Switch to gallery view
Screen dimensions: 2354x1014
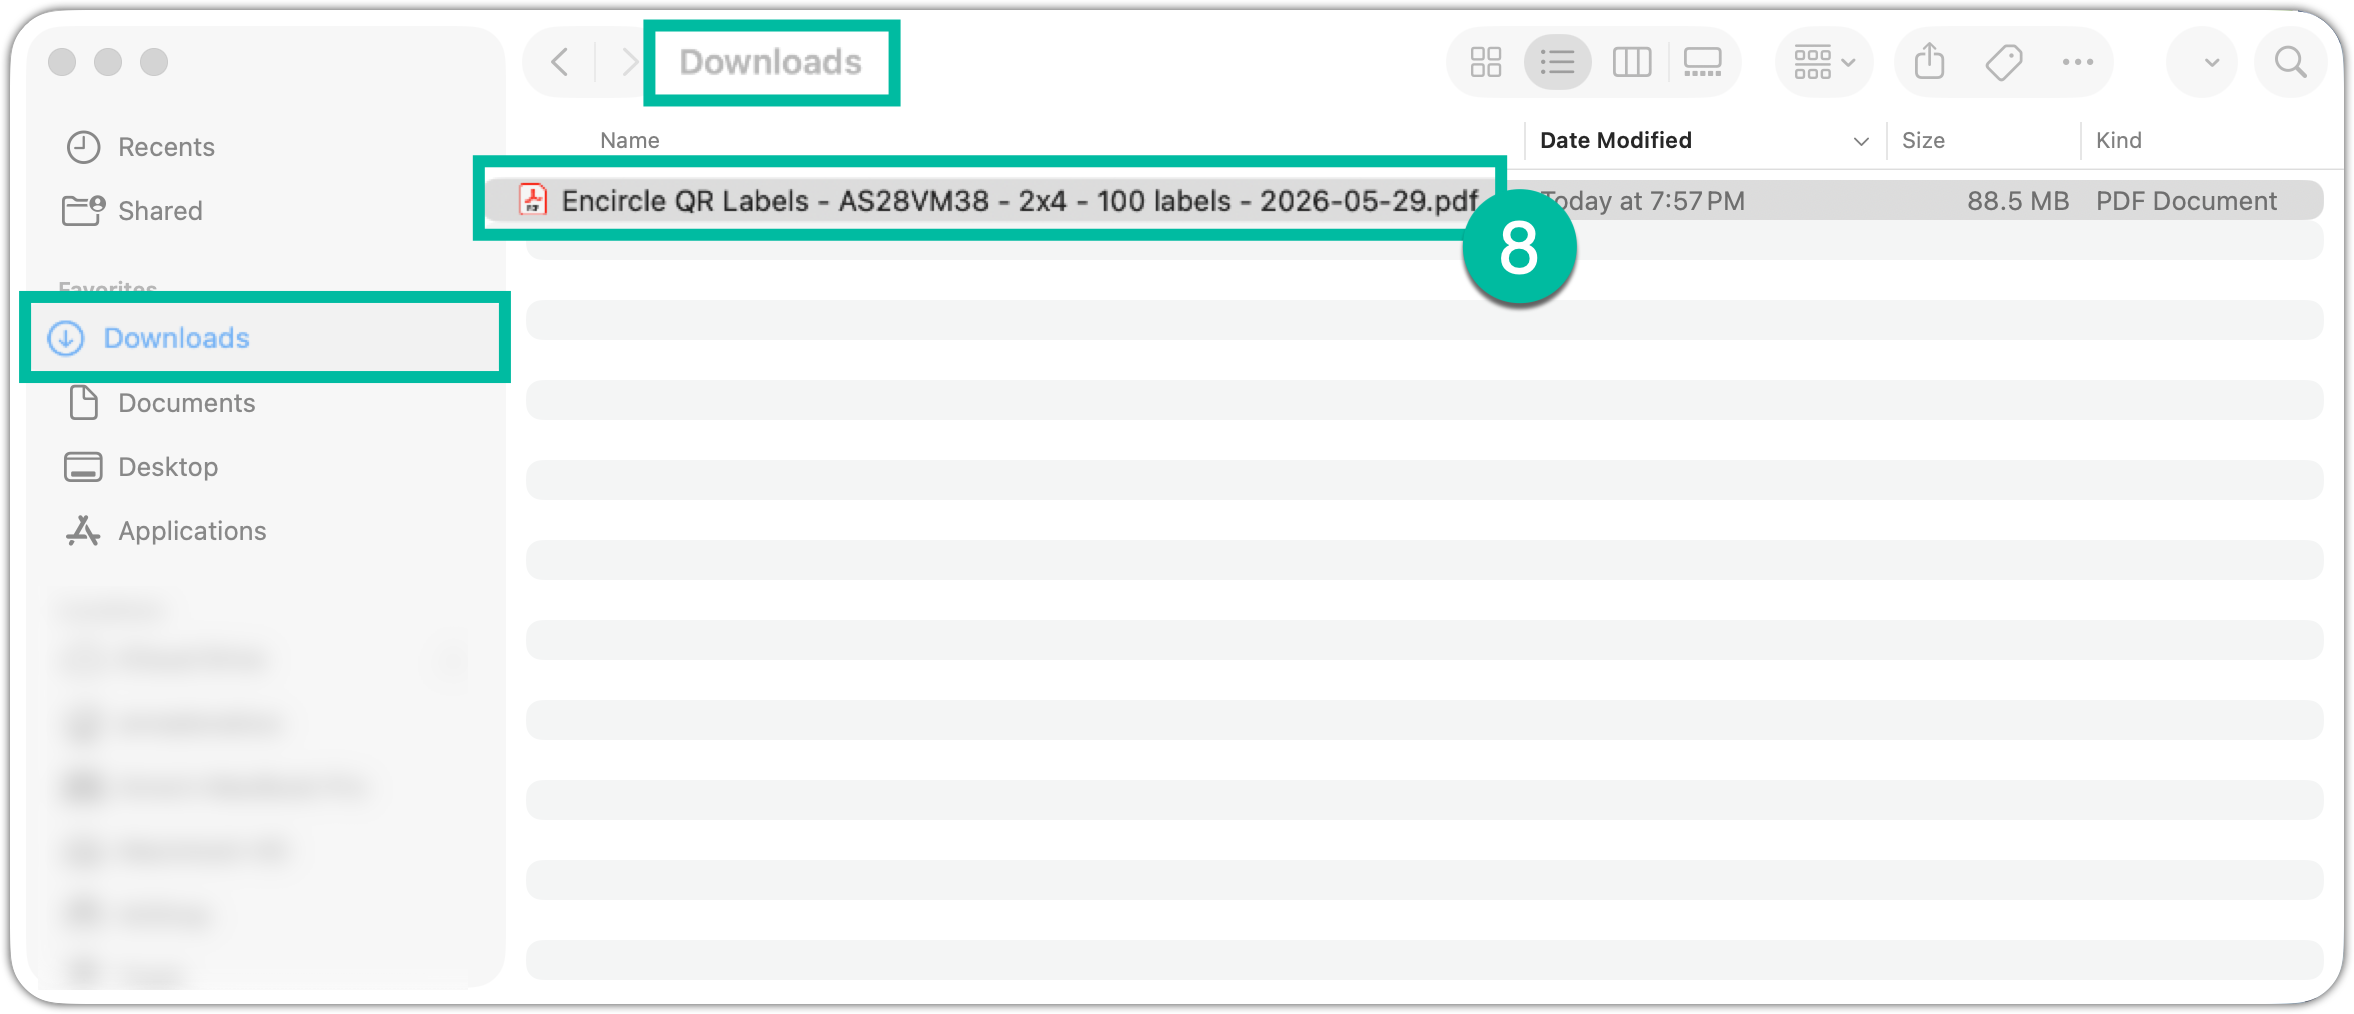point(1702,62)
